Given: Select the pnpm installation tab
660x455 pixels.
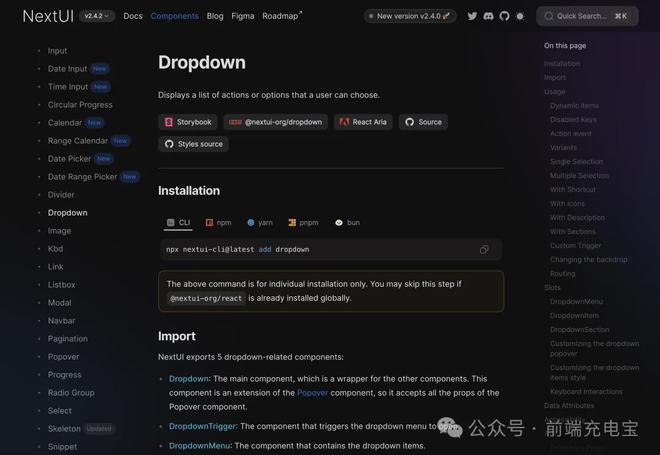Looking at the screenshot, I should [x=303, y=223].
